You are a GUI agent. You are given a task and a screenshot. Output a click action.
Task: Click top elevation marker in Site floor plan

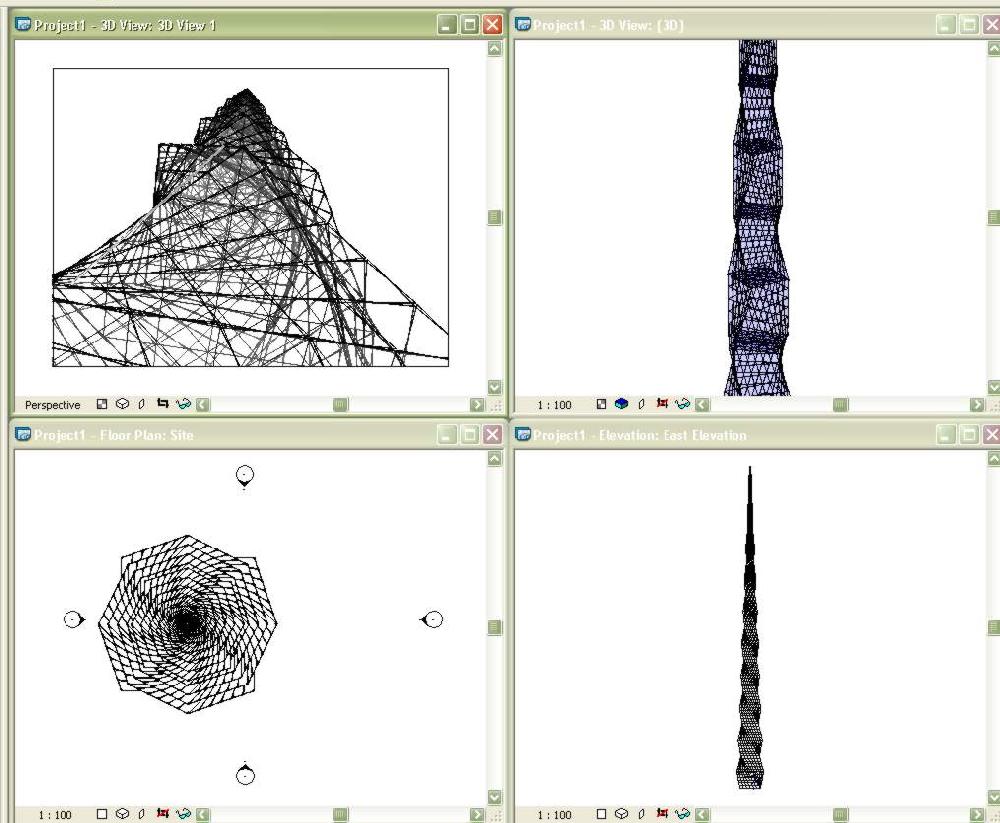(245, 476)
